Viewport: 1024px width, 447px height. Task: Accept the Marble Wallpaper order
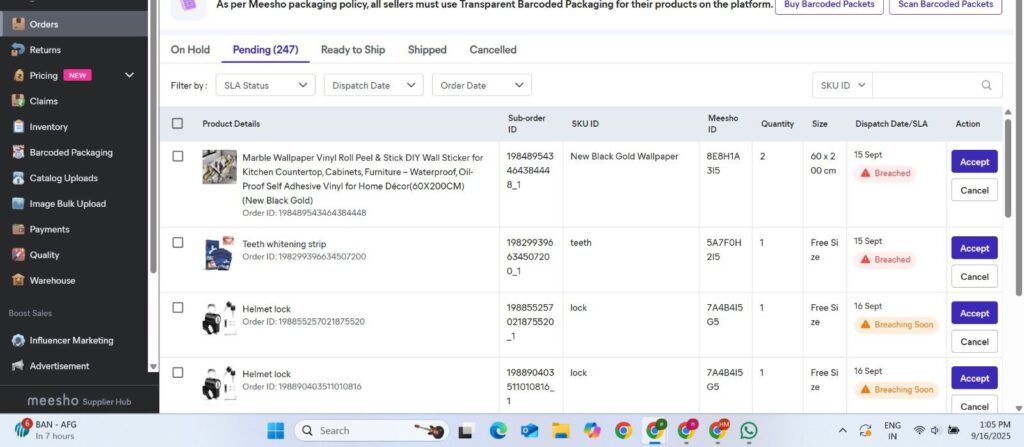click(974, 161)
